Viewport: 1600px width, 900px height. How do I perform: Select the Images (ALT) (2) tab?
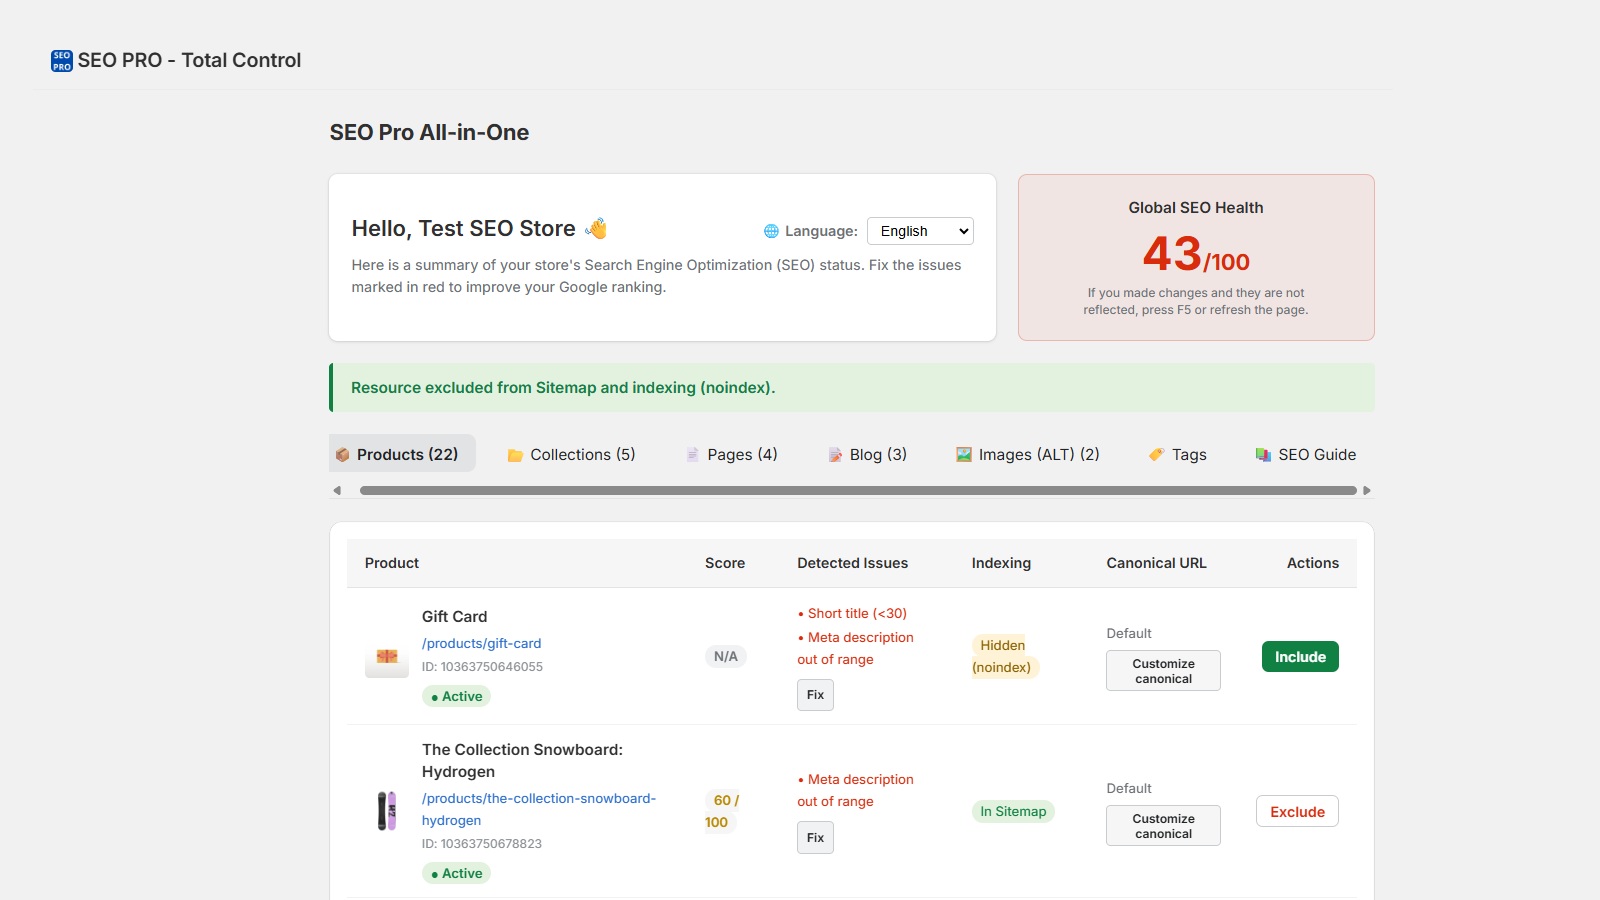[x=1027, y=454]
